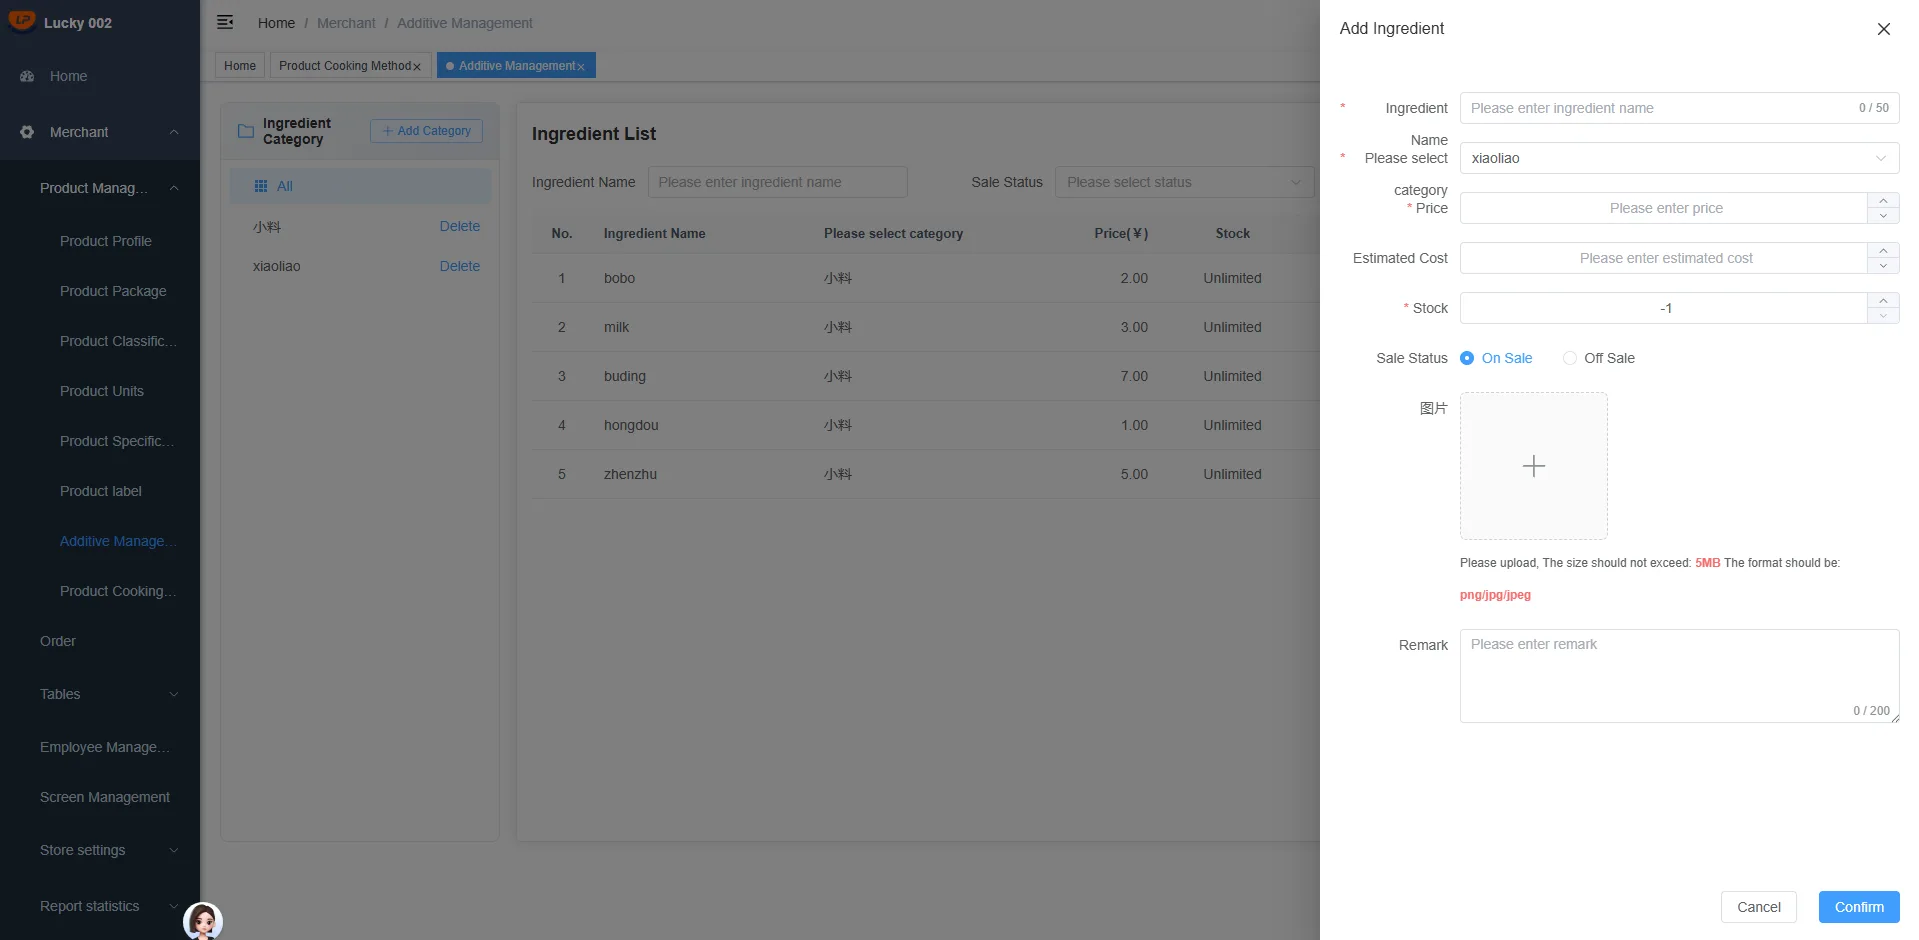Decrease the Estimated Cost down arrow

tap(1883, 266)
